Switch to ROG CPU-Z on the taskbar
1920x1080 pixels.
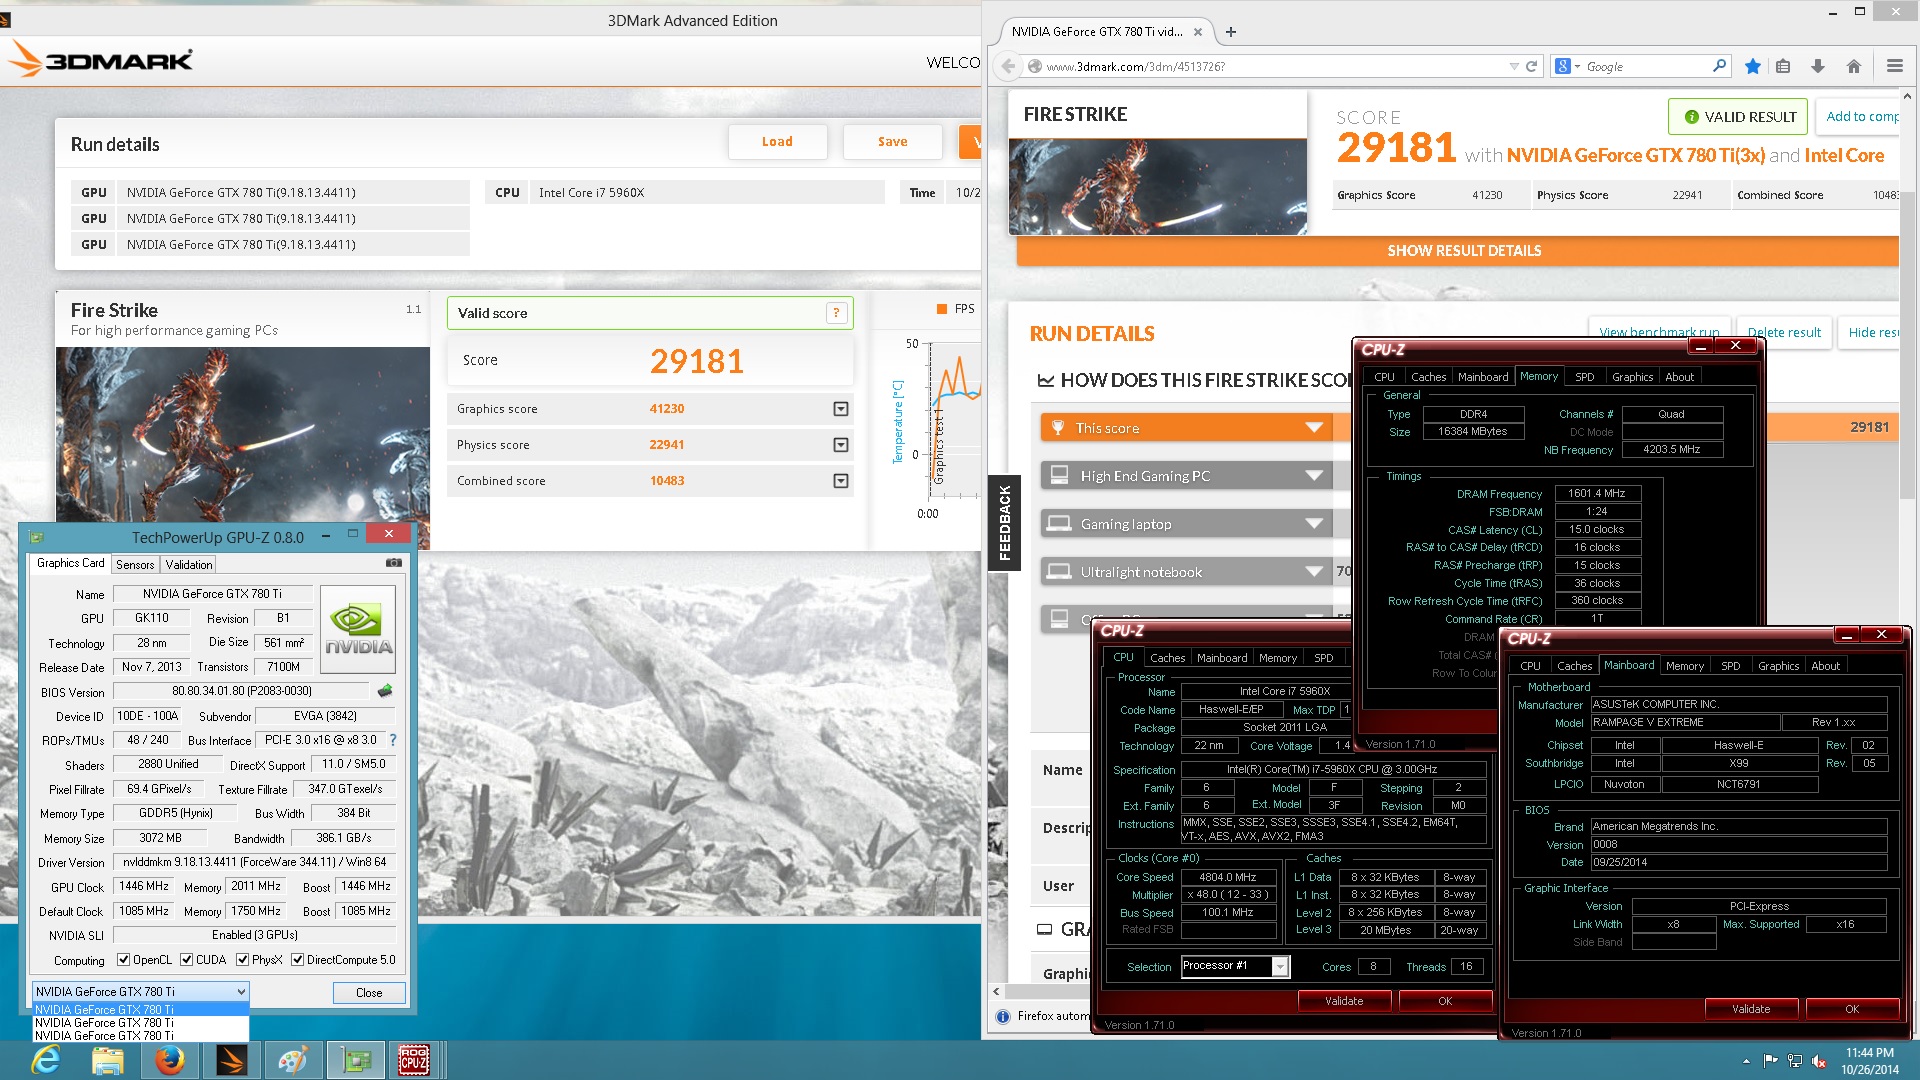coord(414,1060)
